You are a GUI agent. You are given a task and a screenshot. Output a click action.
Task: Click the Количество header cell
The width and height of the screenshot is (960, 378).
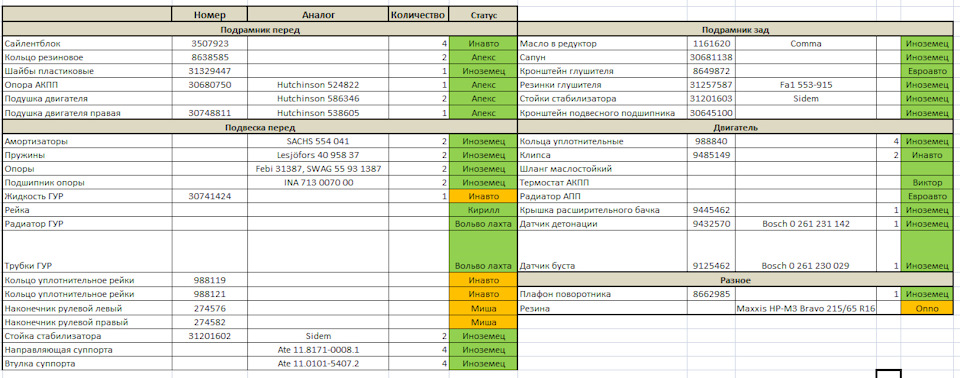pyautogui.click(x=419, y=15)
